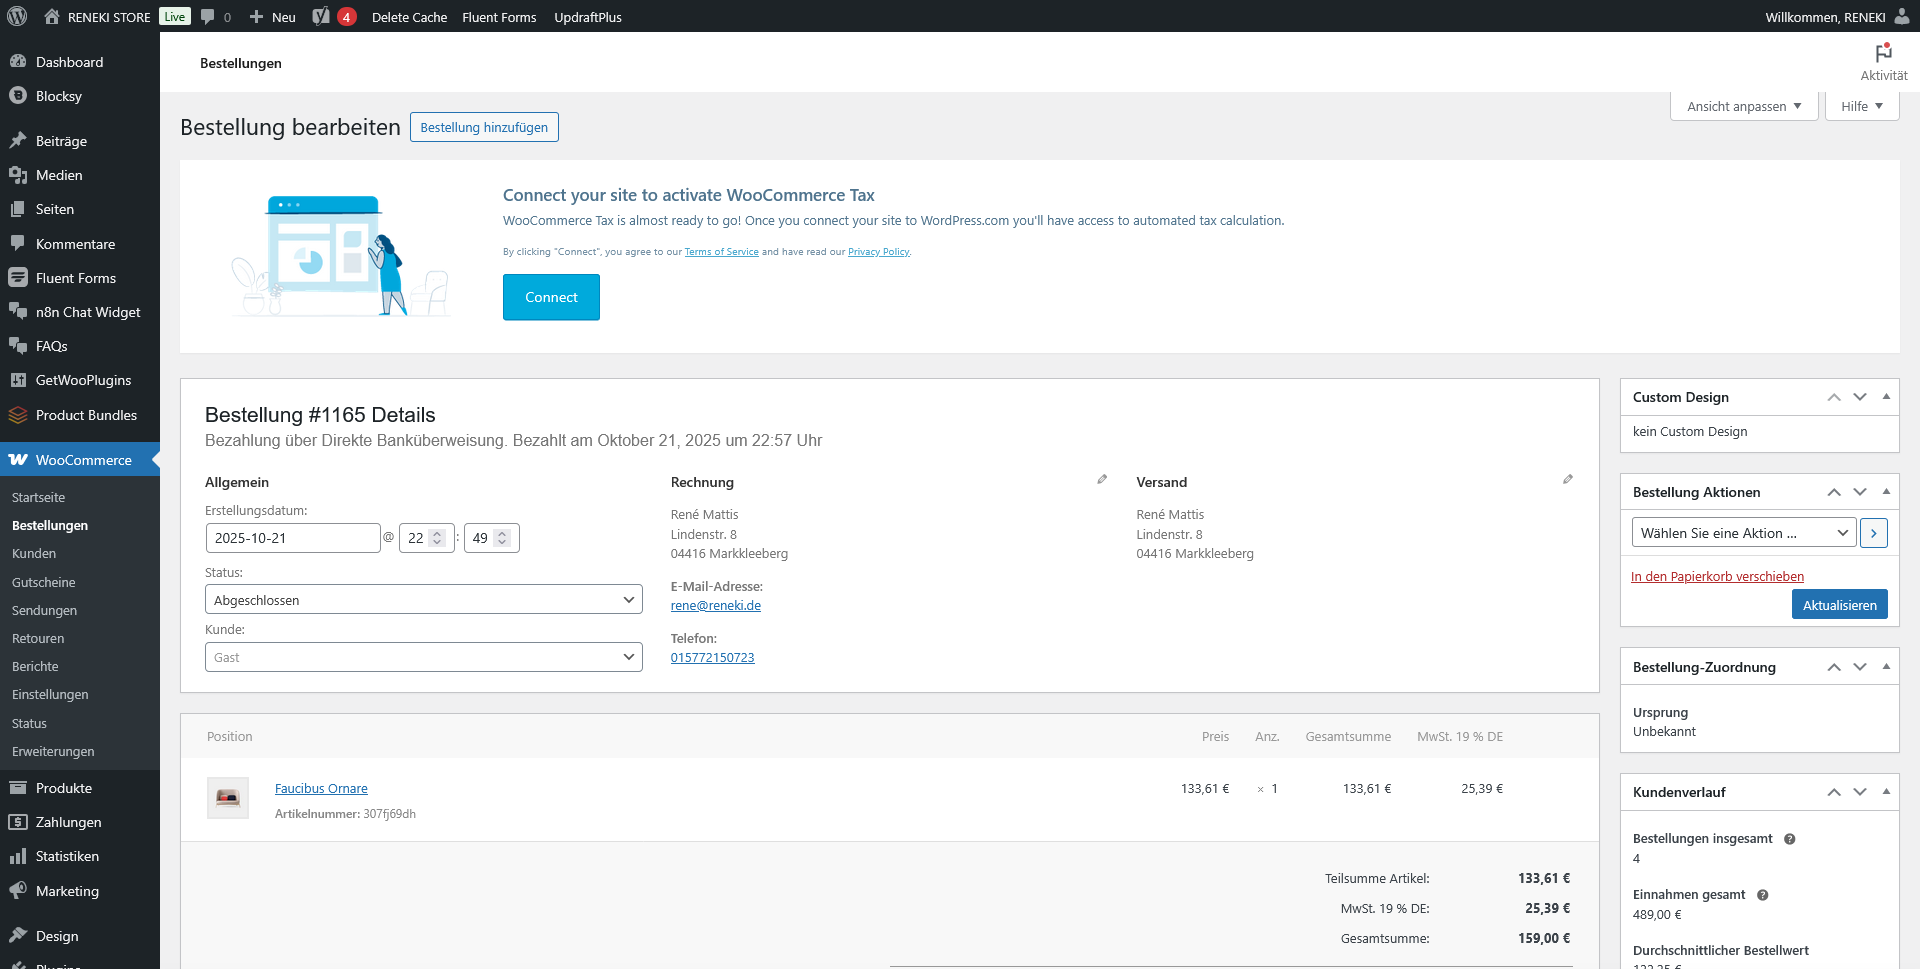The width and height of the screenshot is (1920, 969).
Task: Open the Kunde dropdown showing Gast
Action: coord(423,657)
